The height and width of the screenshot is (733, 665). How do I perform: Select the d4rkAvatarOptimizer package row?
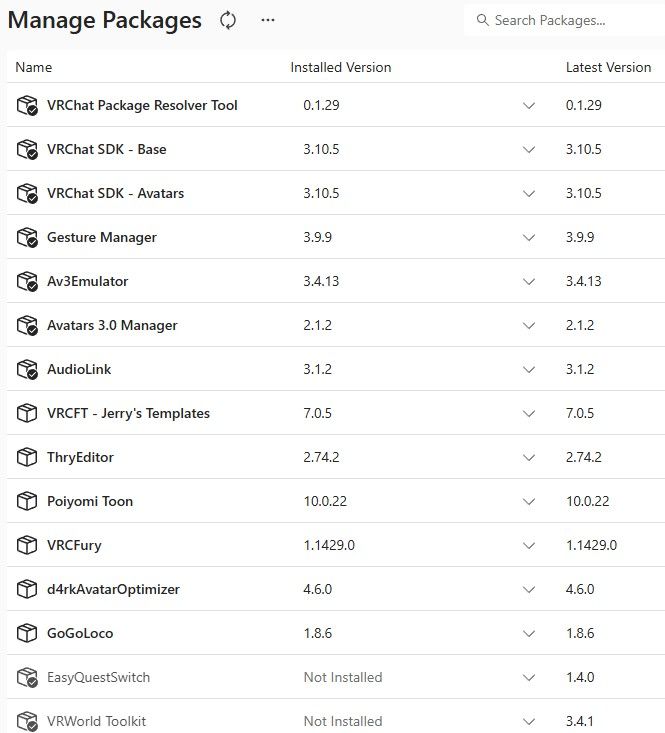point(336,589)
